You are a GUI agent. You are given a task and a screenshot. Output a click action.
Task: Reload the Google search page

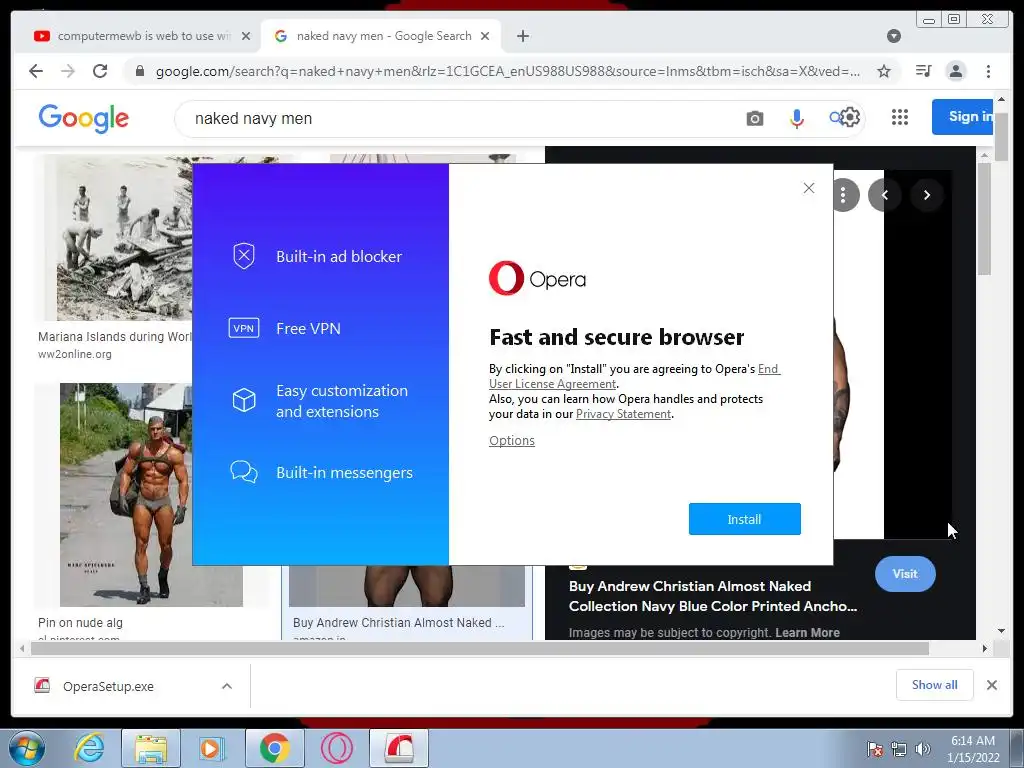click(x=100, y=71)
